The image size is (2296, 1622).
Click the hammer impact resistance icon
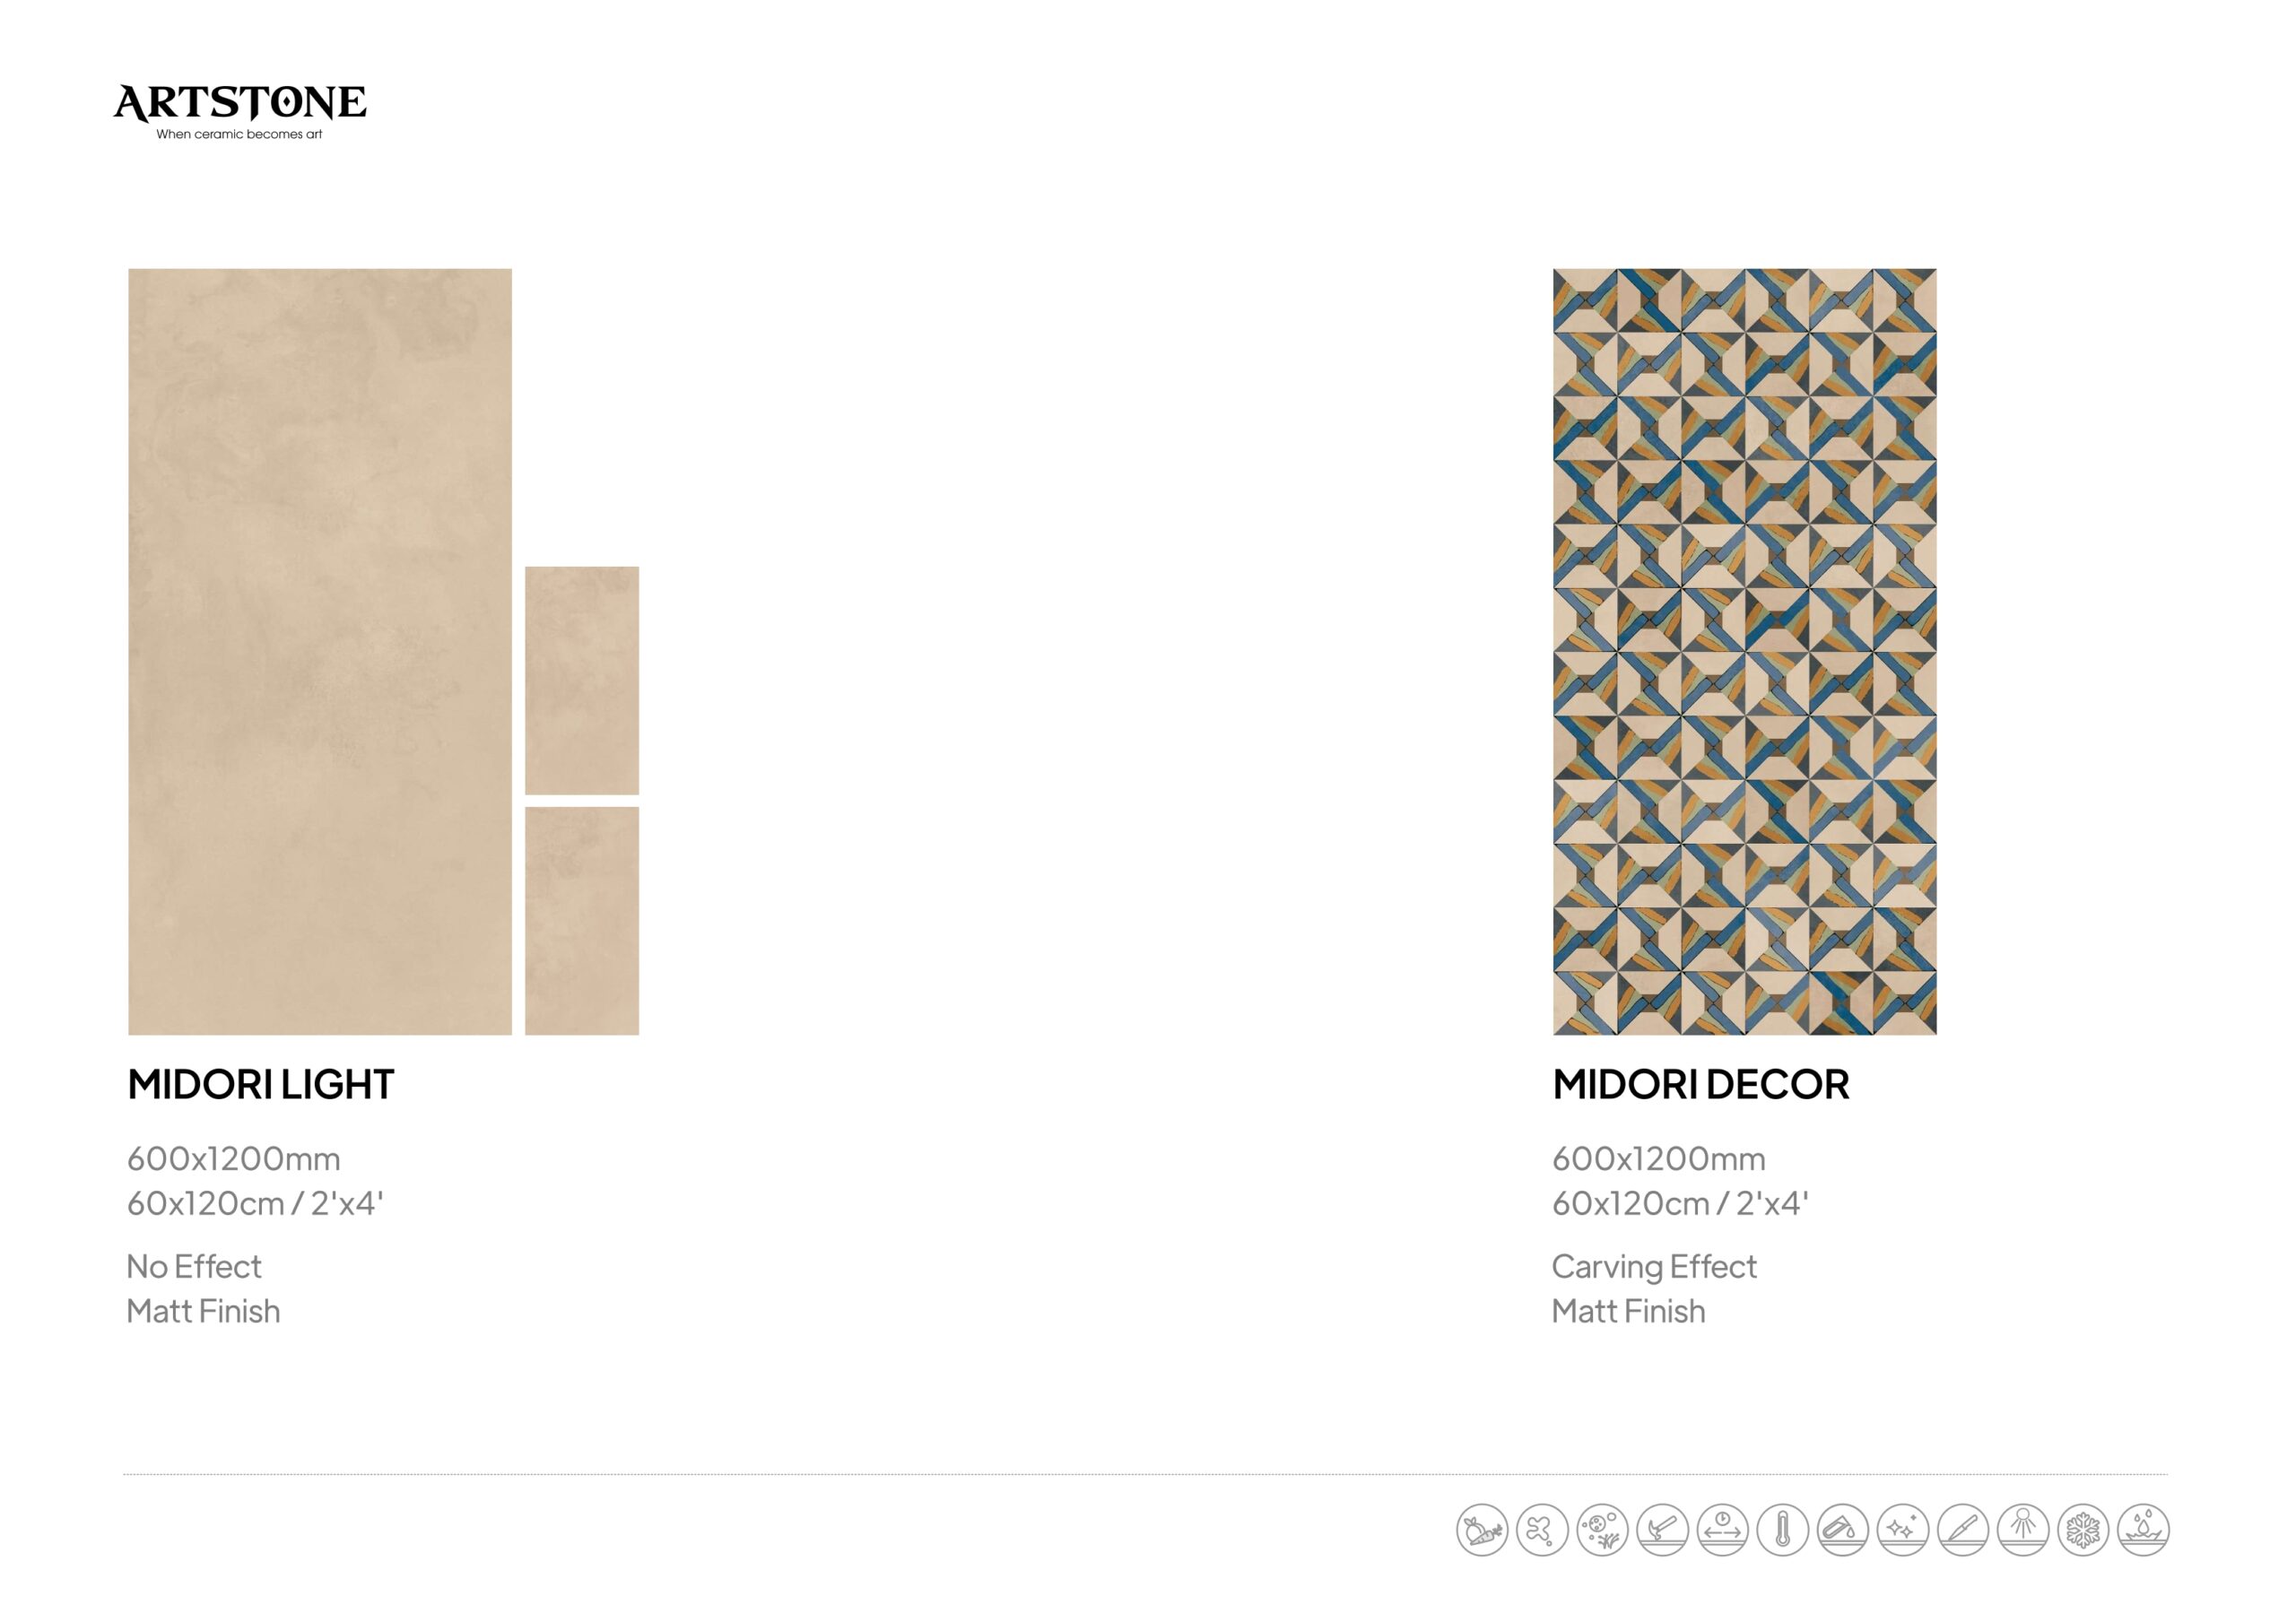tap(1662, 1529)
